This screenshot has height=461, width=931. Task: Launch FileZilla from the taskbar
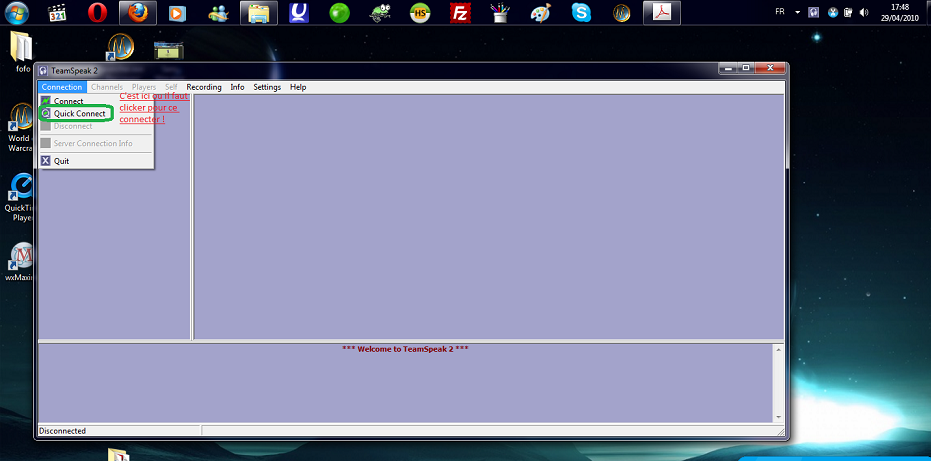pyautogui.click(x=460, y=12)
